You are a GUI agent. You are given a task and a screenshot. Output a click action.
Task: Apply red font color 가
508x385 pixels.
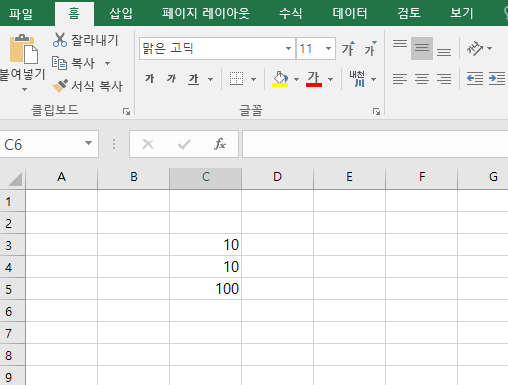click(x=314, y=79)
